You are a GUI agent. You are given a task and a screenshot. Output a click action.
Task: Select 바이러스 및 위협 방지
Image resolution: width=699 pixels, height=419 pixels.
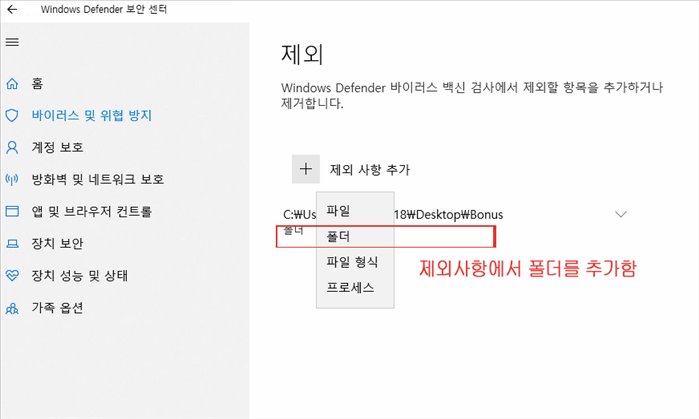[92, 115]
